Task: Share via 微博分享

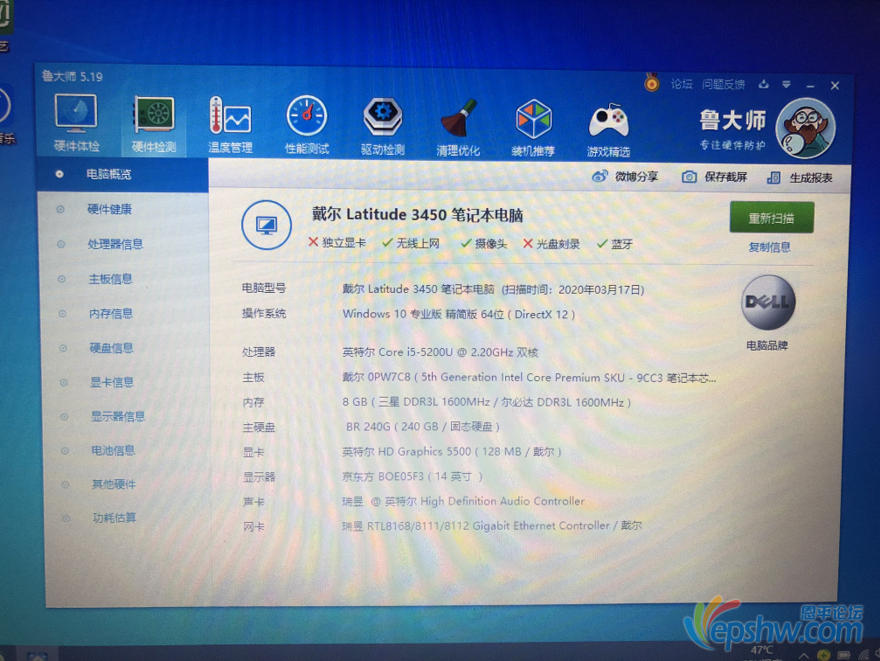Action: pos(625,177)
